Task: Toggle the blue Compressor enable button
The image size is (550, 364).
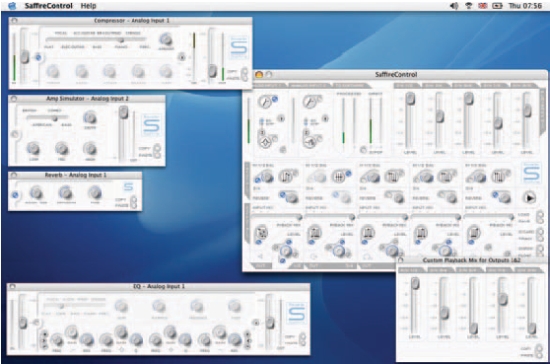Action: point(38,57)
